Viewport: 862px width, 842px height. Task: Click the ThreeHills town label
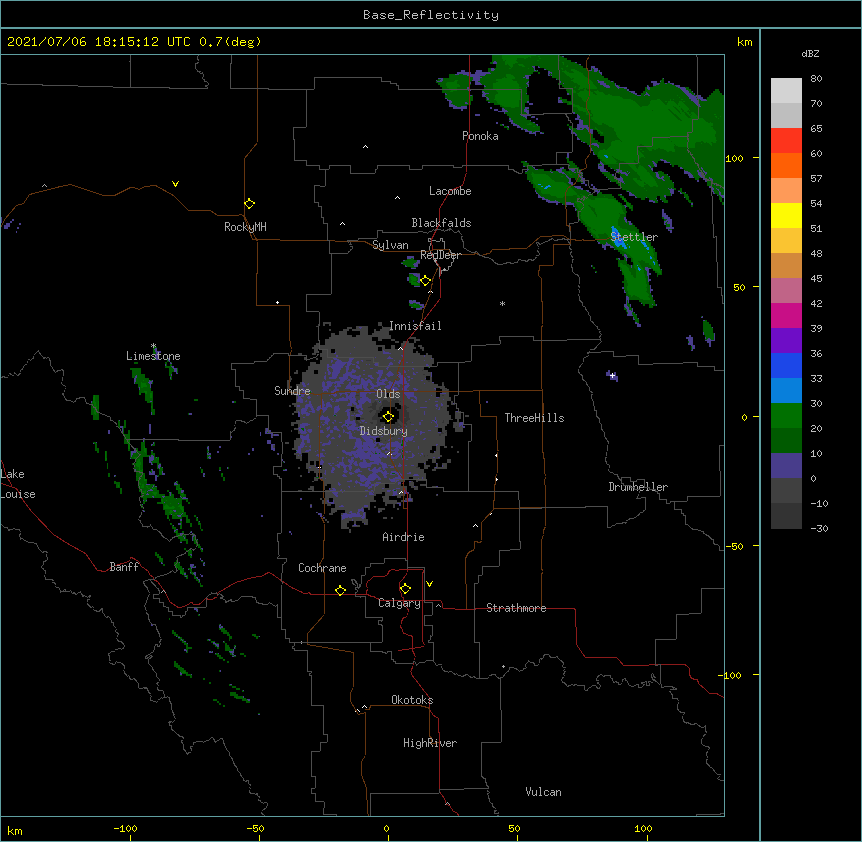534,418
